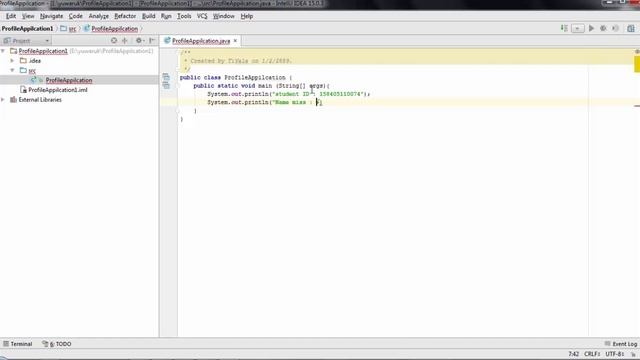Click ProfileApplication1 breadcrumb in navigation bar
Screen dimensions: 640x360
click(27, 29)
